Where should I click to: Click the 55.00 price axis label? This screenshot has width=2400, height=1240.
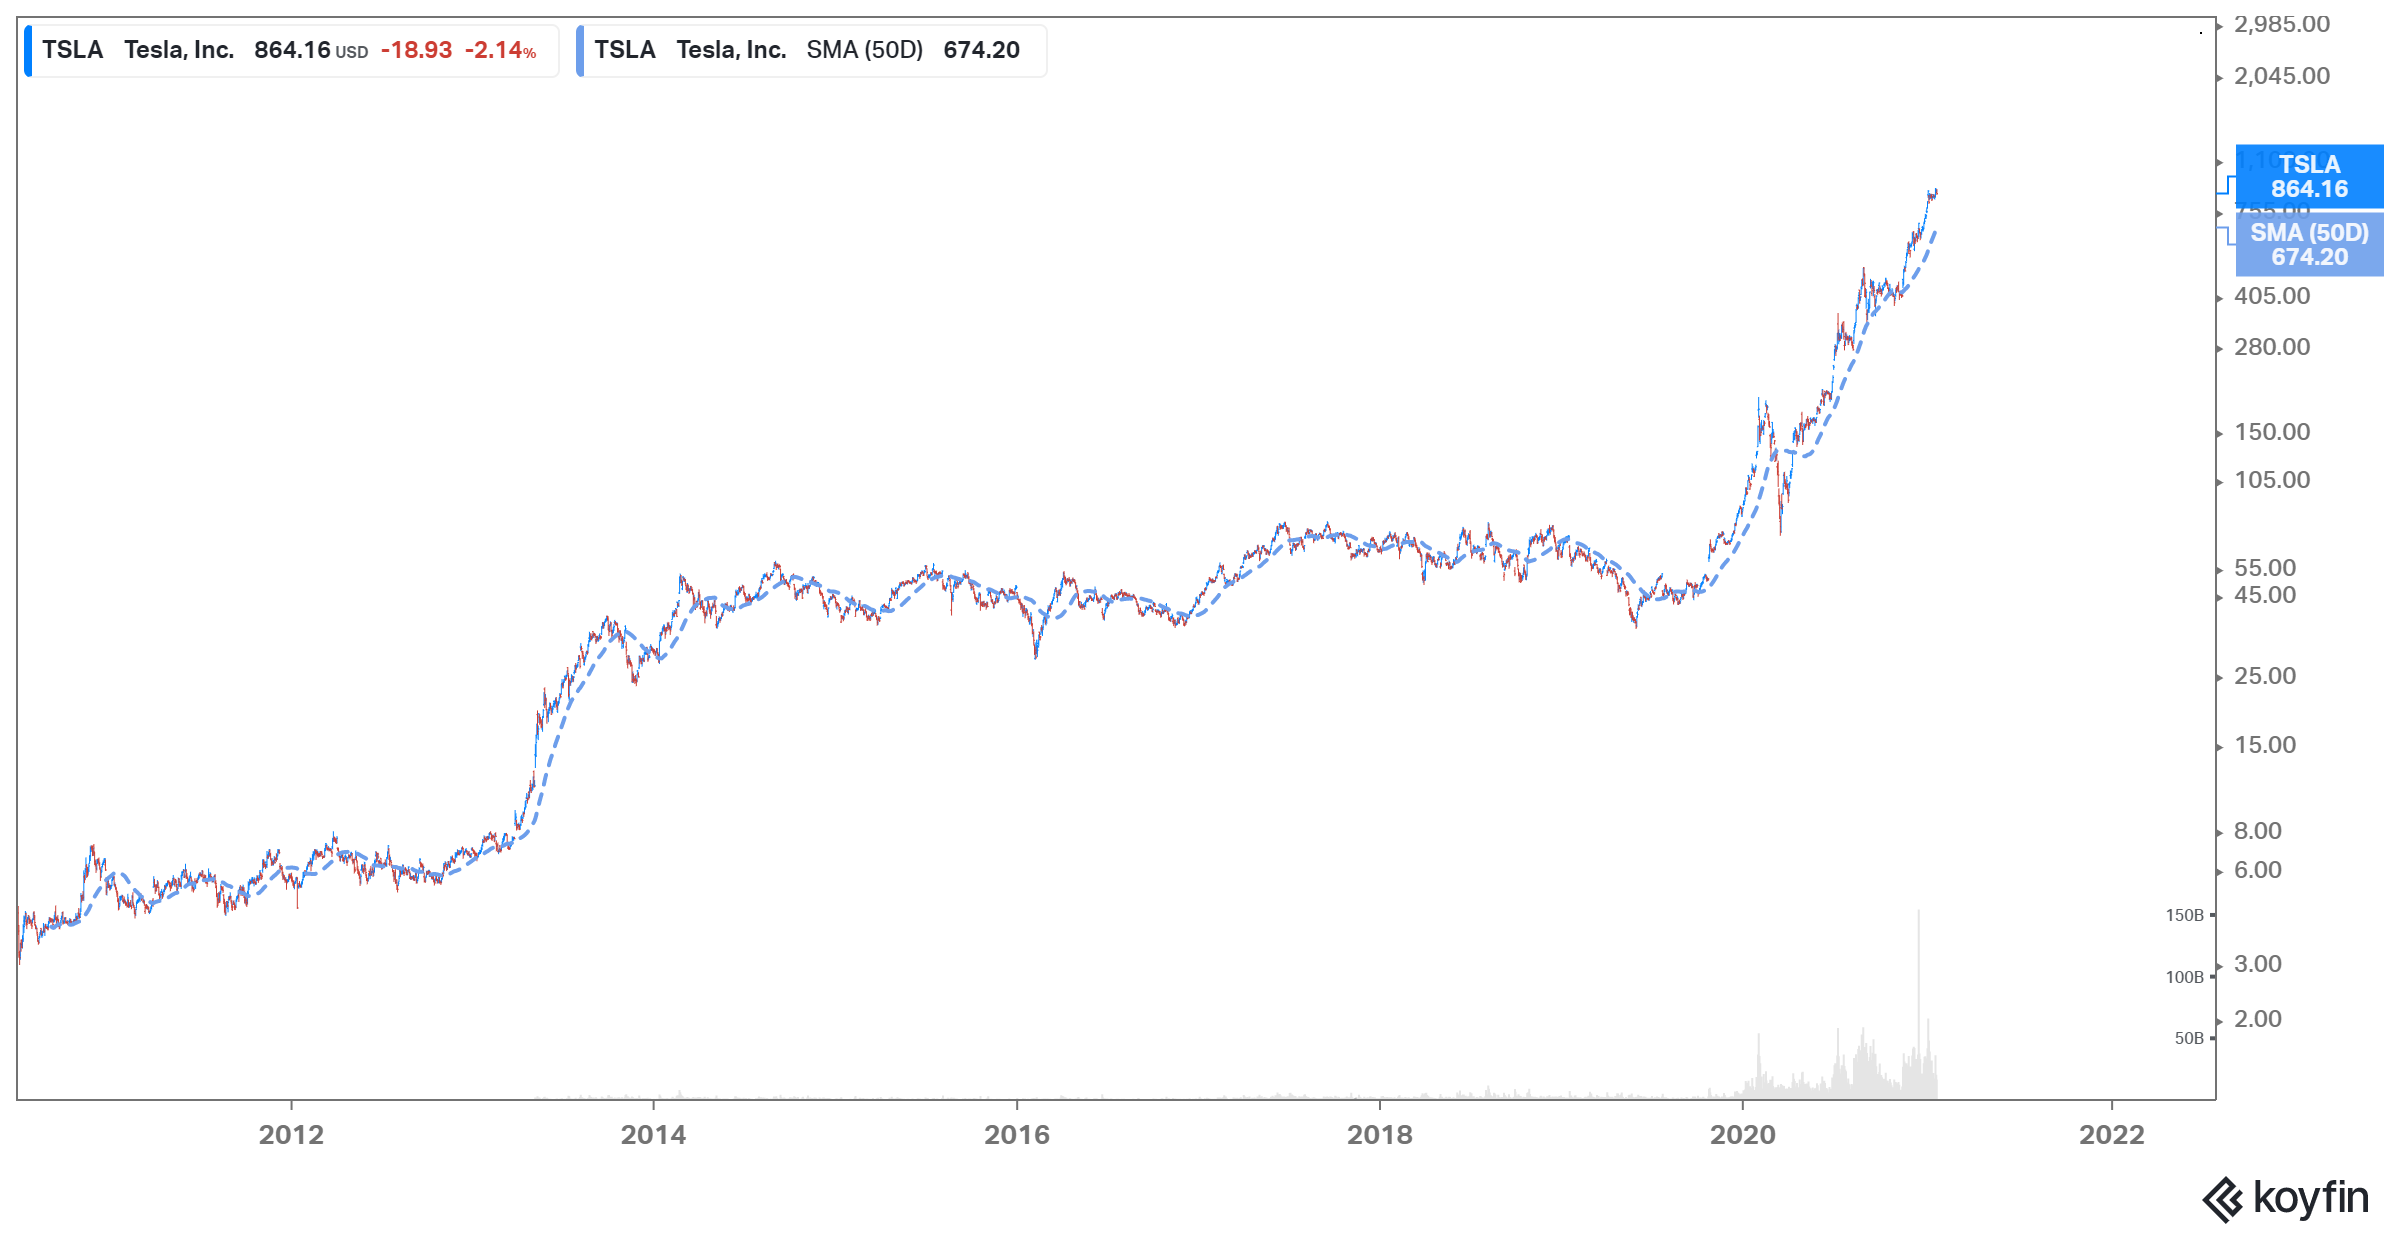click(2265, 568)
